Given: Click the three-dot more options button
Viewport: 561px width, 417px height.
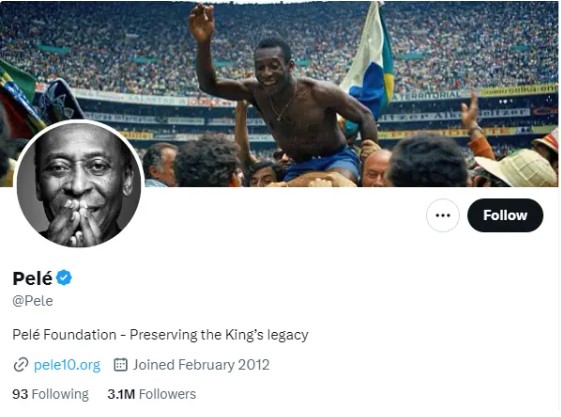Looking at the screenshot, I should click(x=443, y=215).
